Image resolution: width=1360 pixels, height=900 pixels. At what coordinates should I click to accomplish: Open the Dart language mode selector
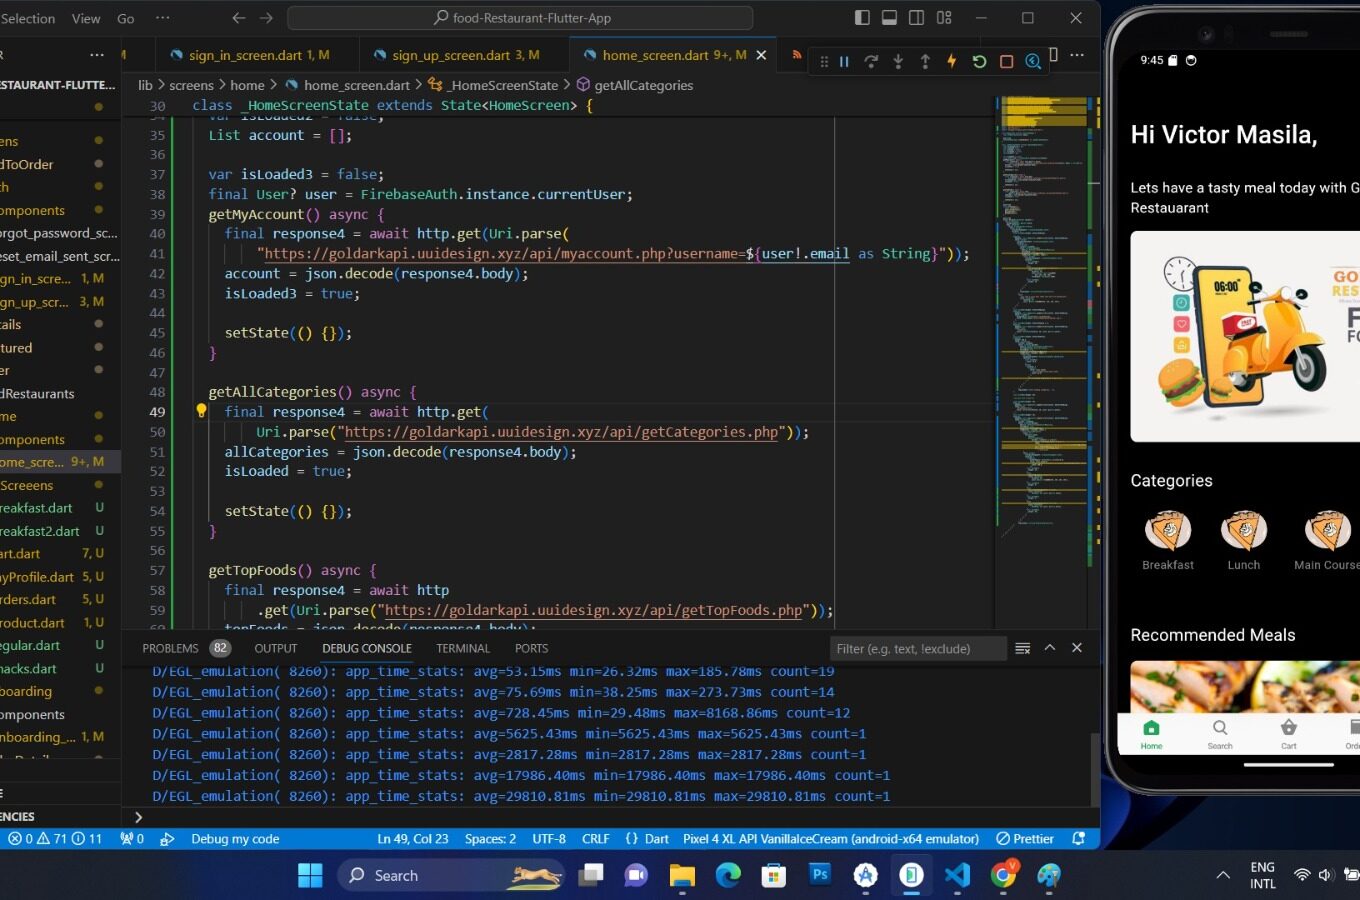coord(656,839)
